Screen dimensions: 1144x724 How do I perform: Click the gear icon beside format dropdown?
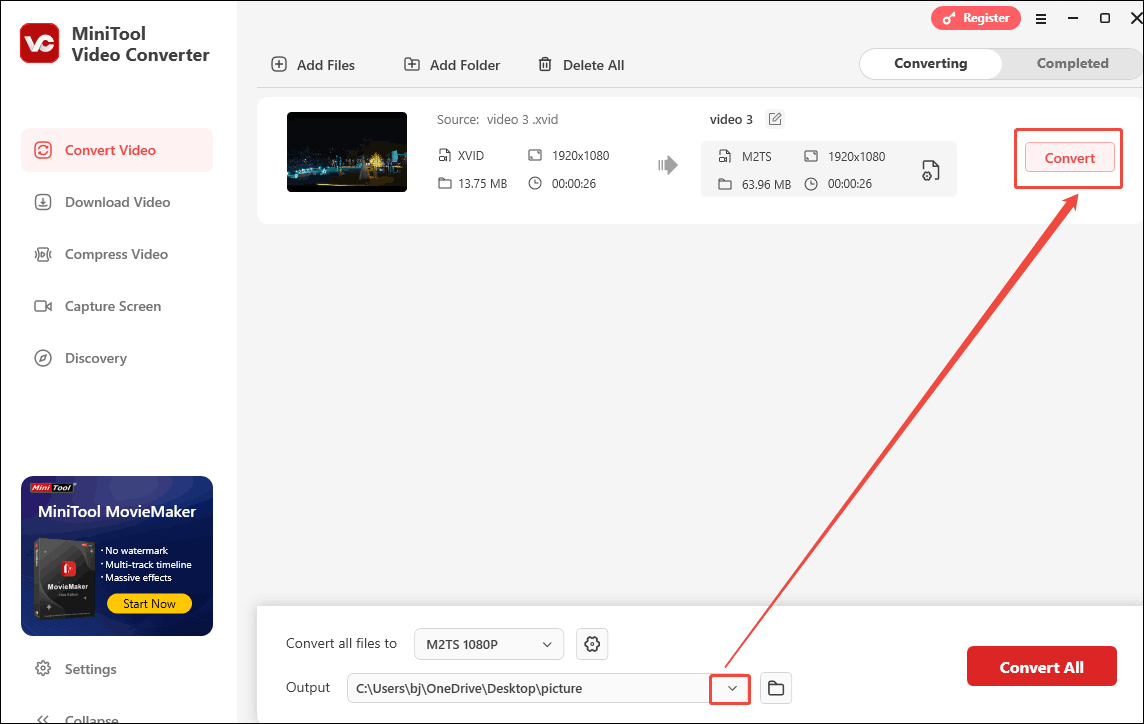[x=592, y=644]
